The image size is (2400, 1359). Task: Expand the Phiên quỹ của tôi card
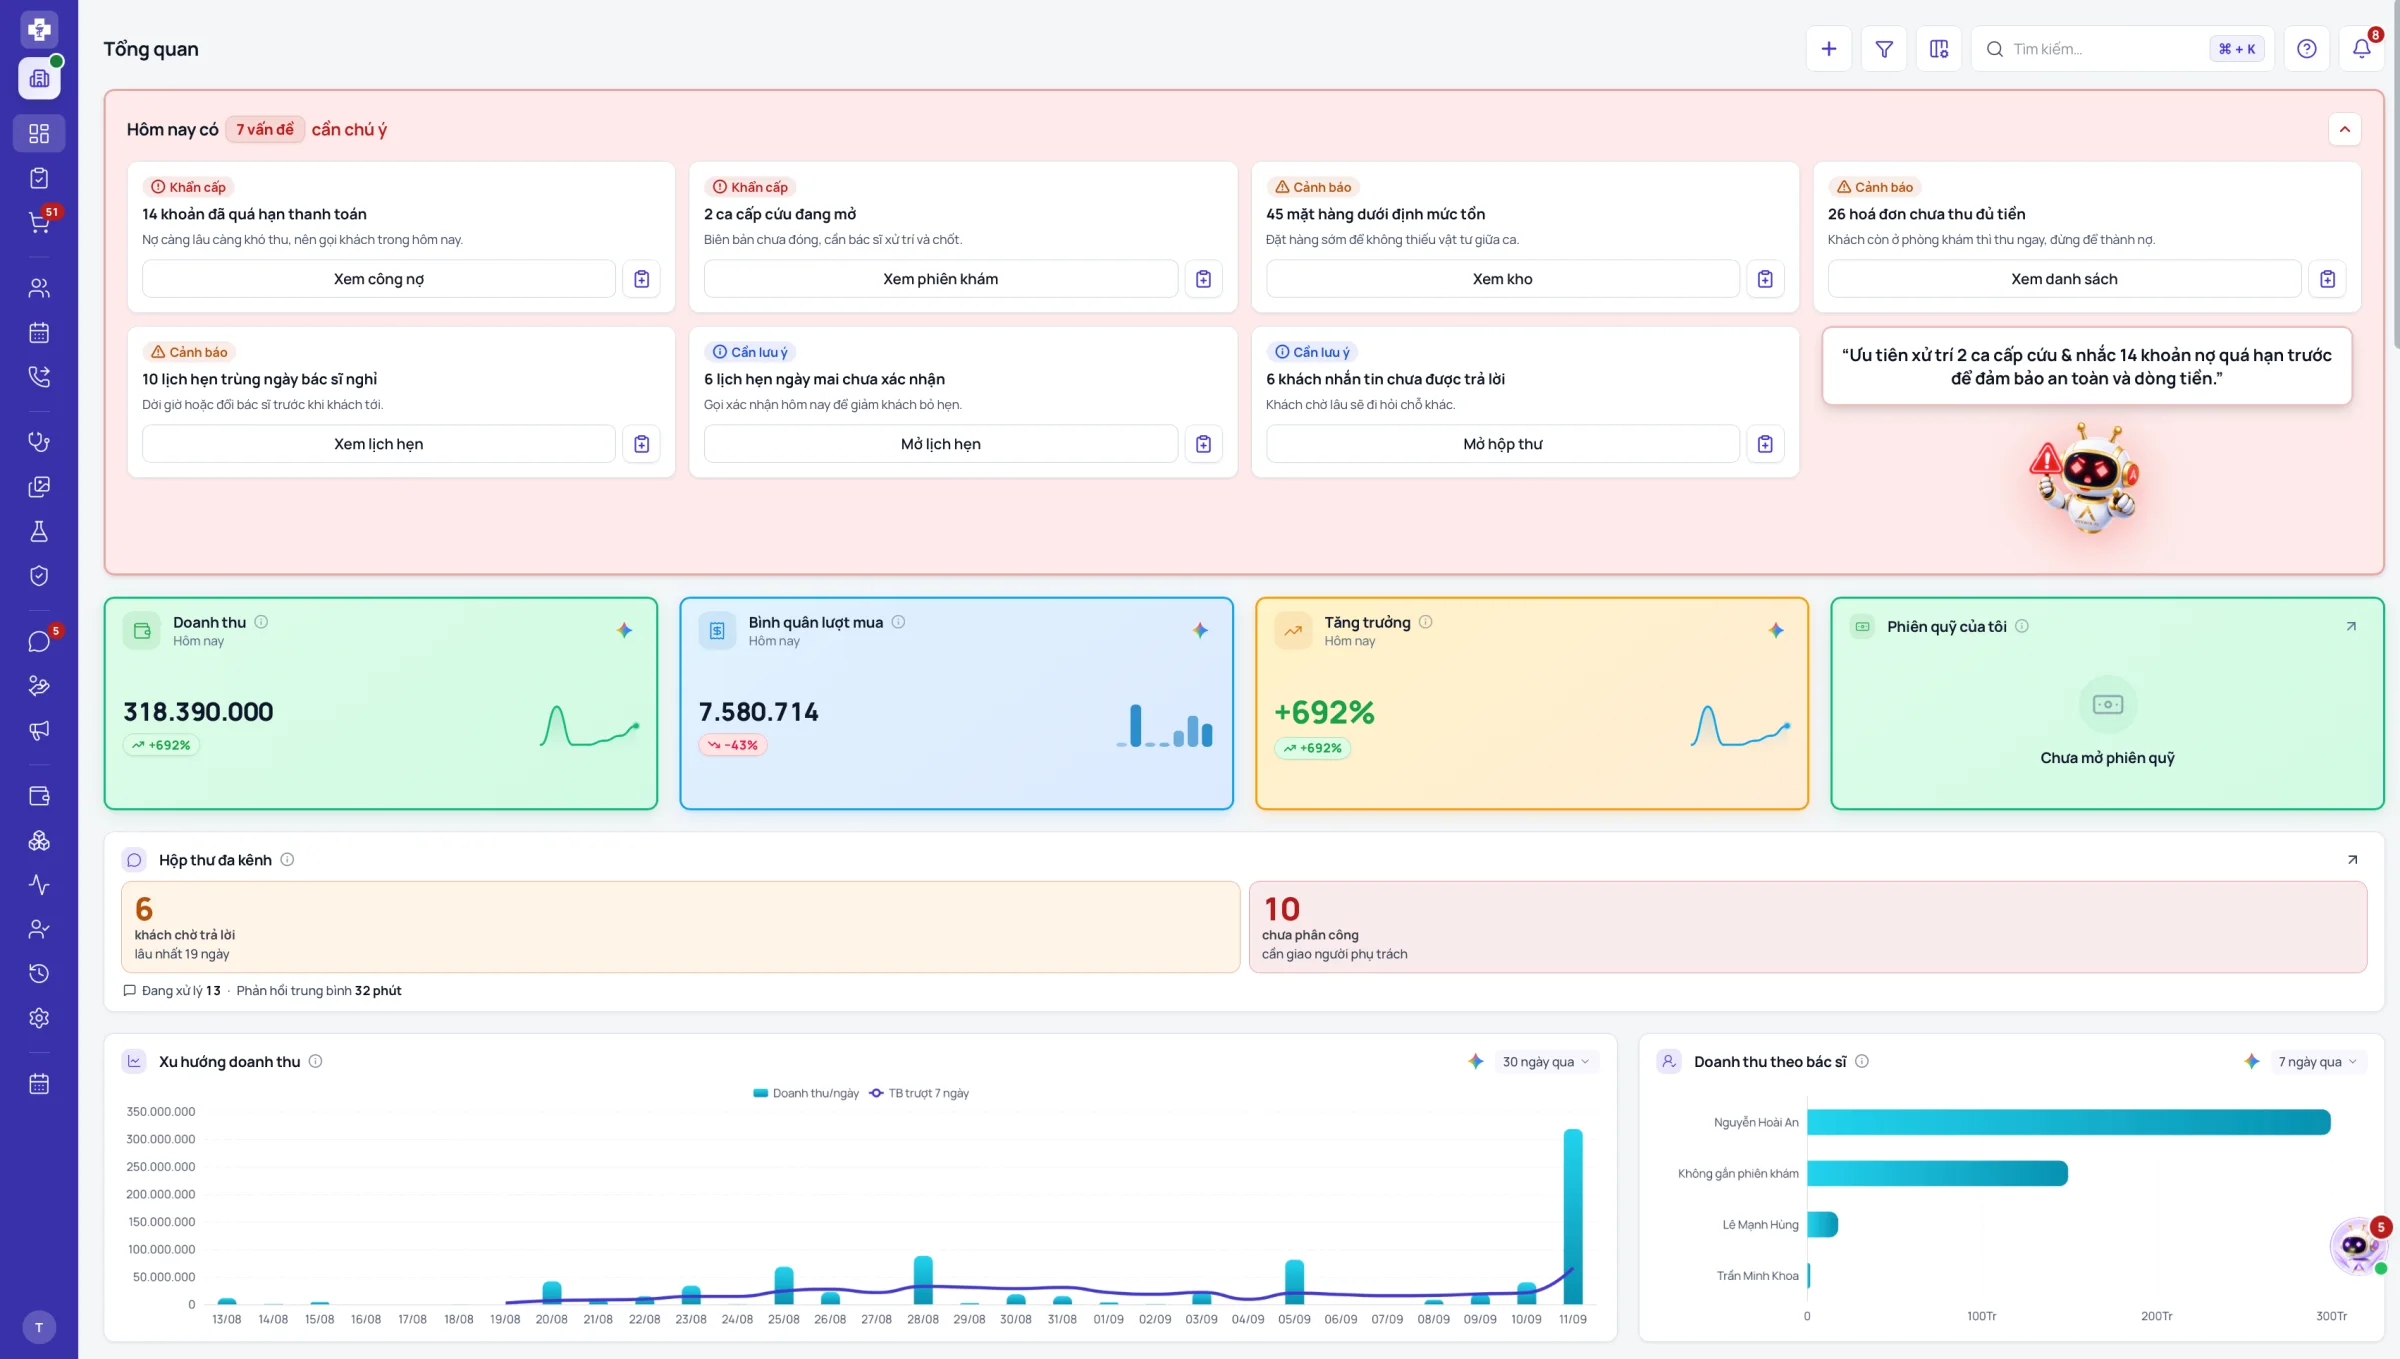pyautogui.click(x=2351, y=626)
